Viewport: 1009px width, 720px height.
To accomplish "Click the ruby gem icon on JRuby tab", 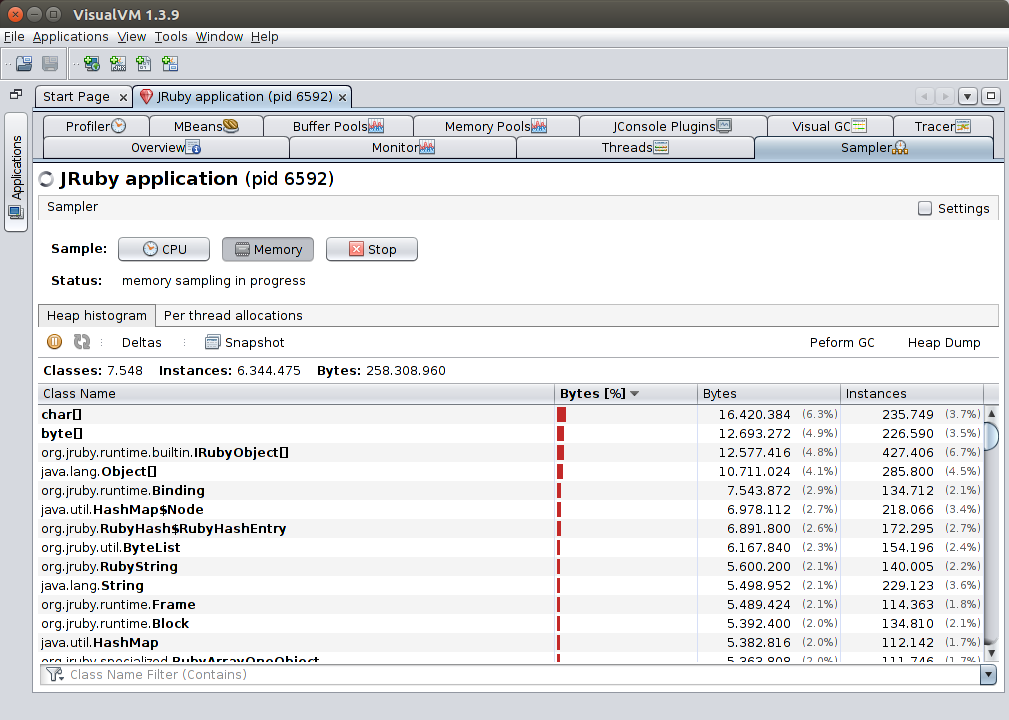I will (x=147, y=97).
